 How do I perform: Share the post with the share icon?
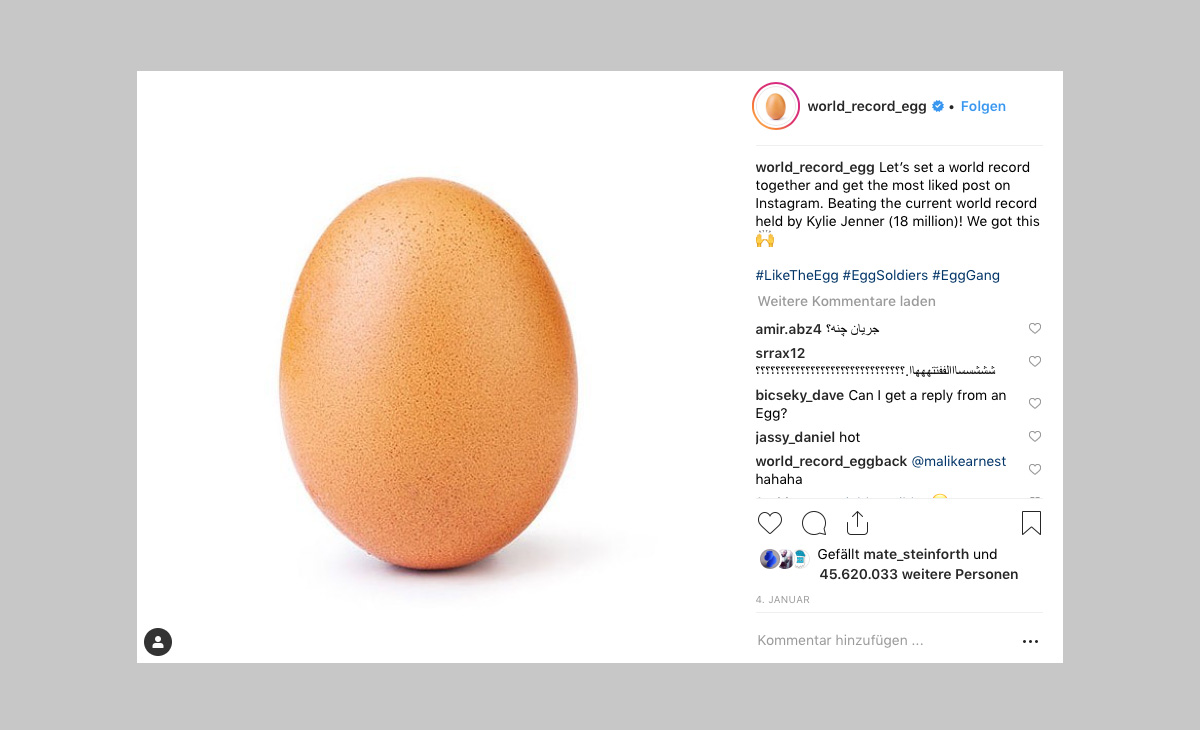pyautogui.click(x=857, y=523)
